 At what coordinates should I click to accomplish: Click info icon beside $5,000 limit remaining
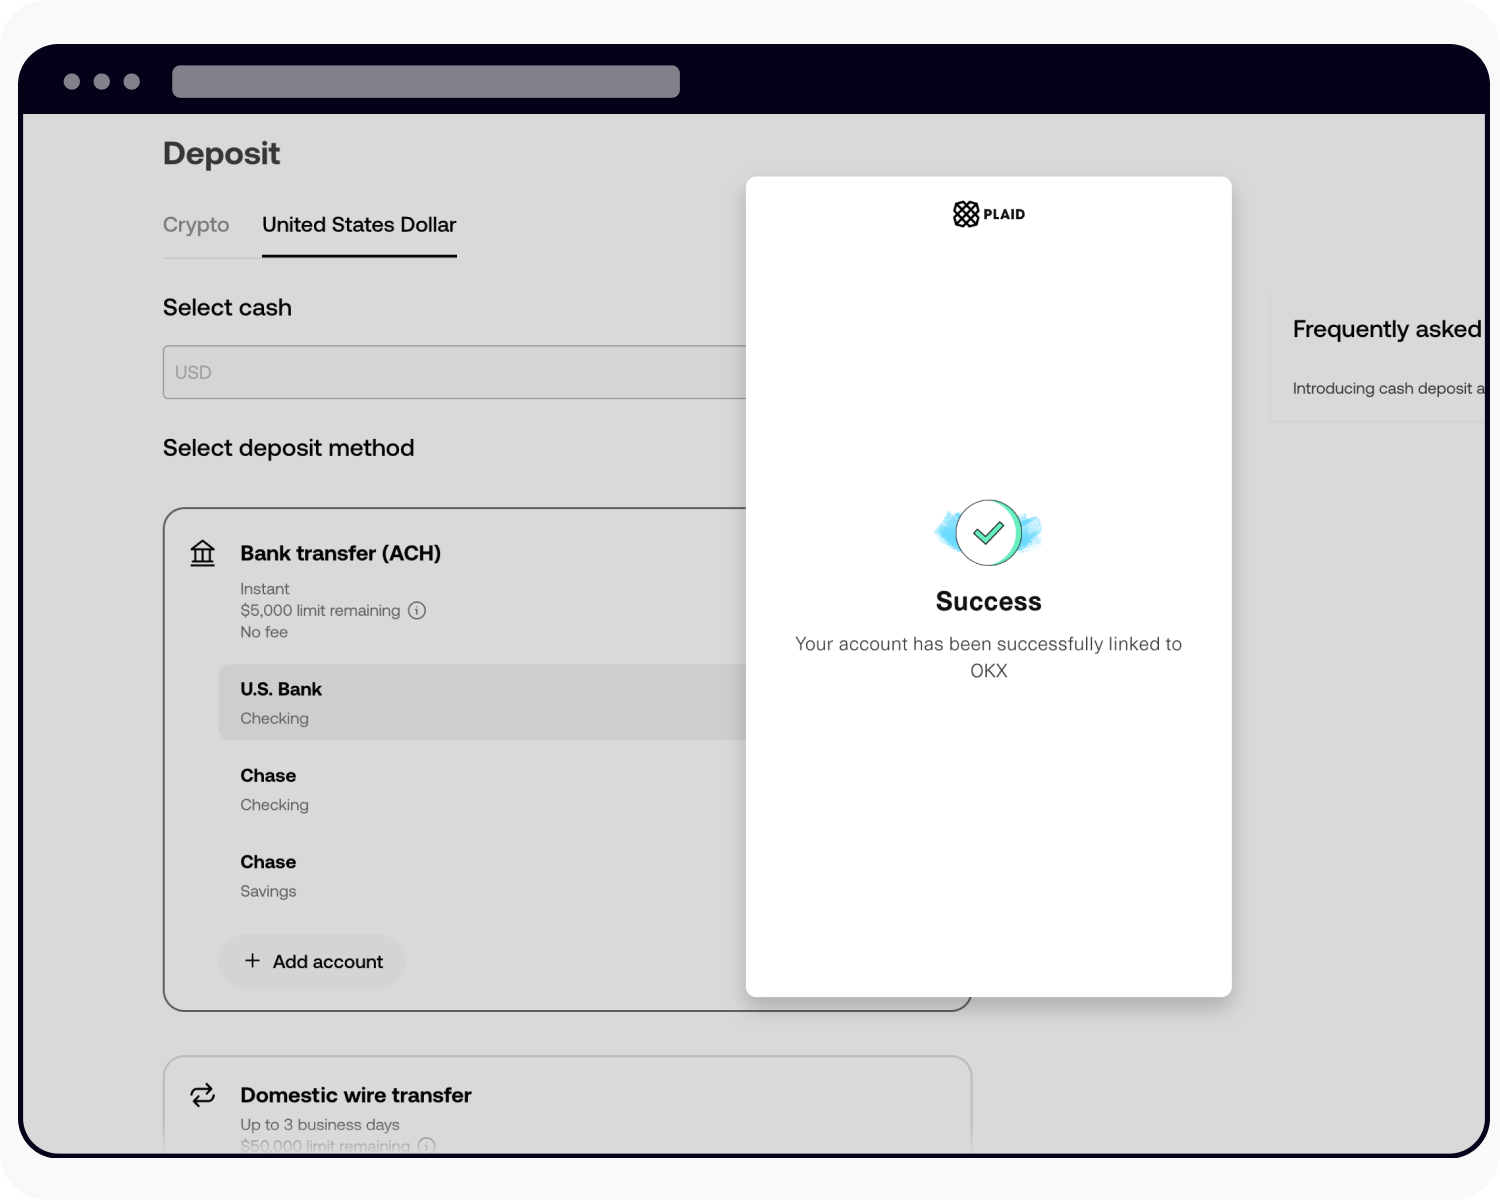click(x=417, y=610)
